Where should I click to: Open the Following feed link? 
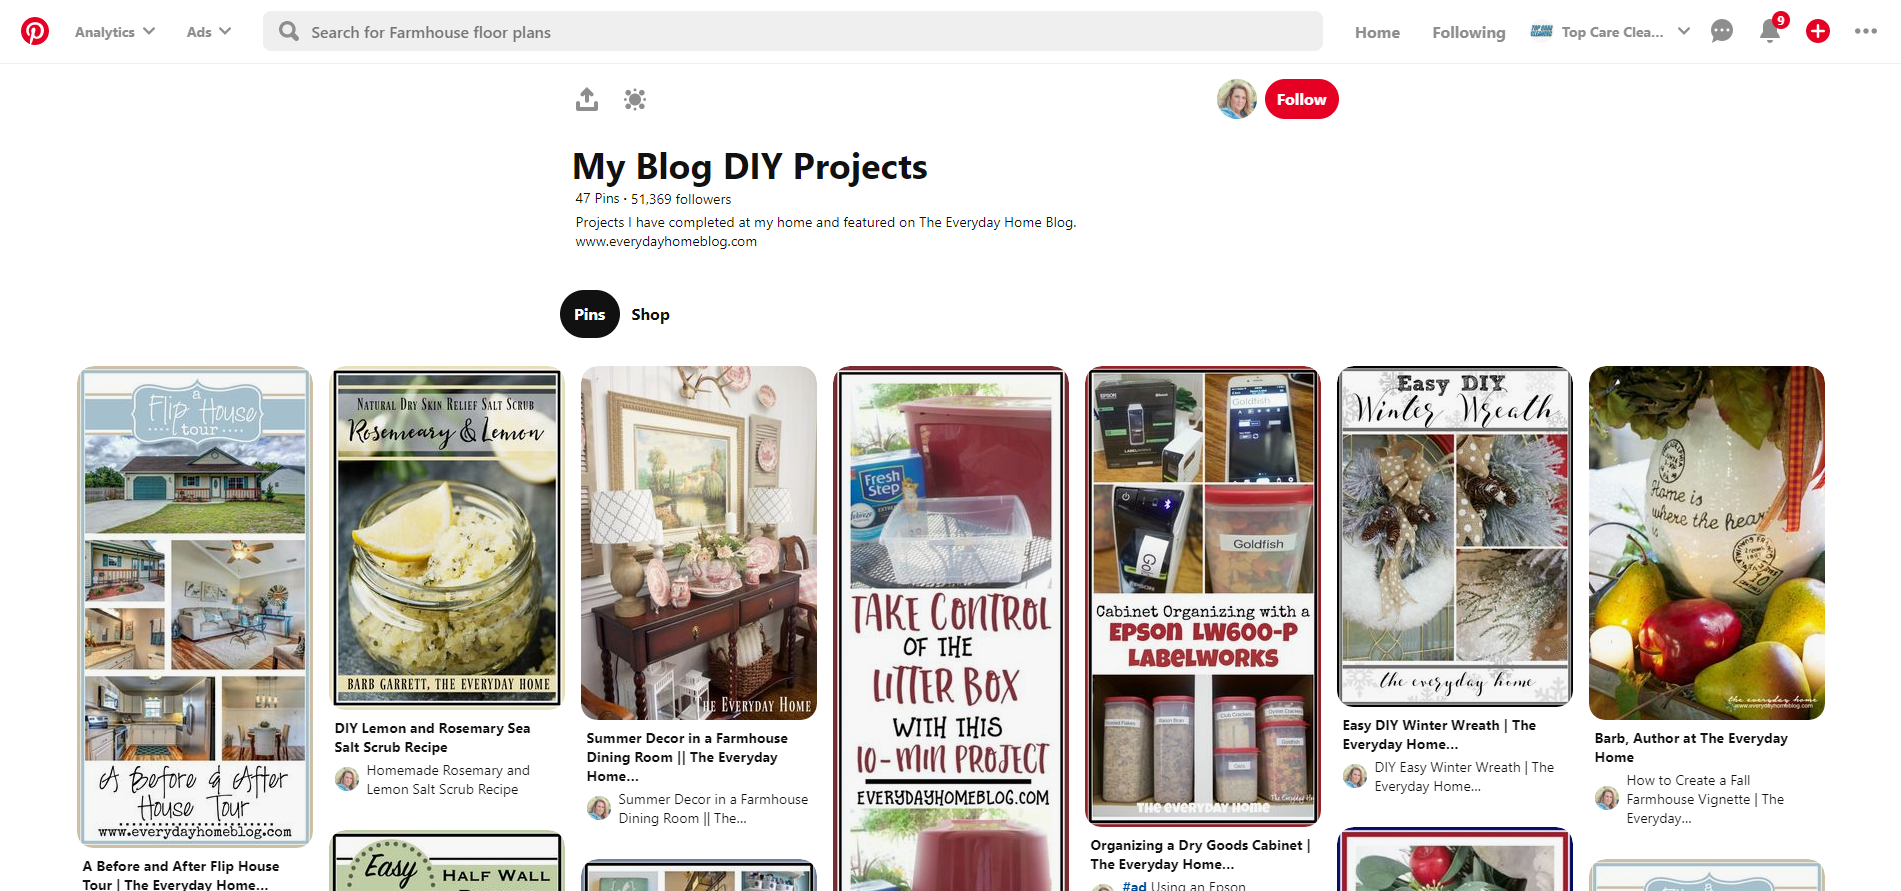[1468, 32]
